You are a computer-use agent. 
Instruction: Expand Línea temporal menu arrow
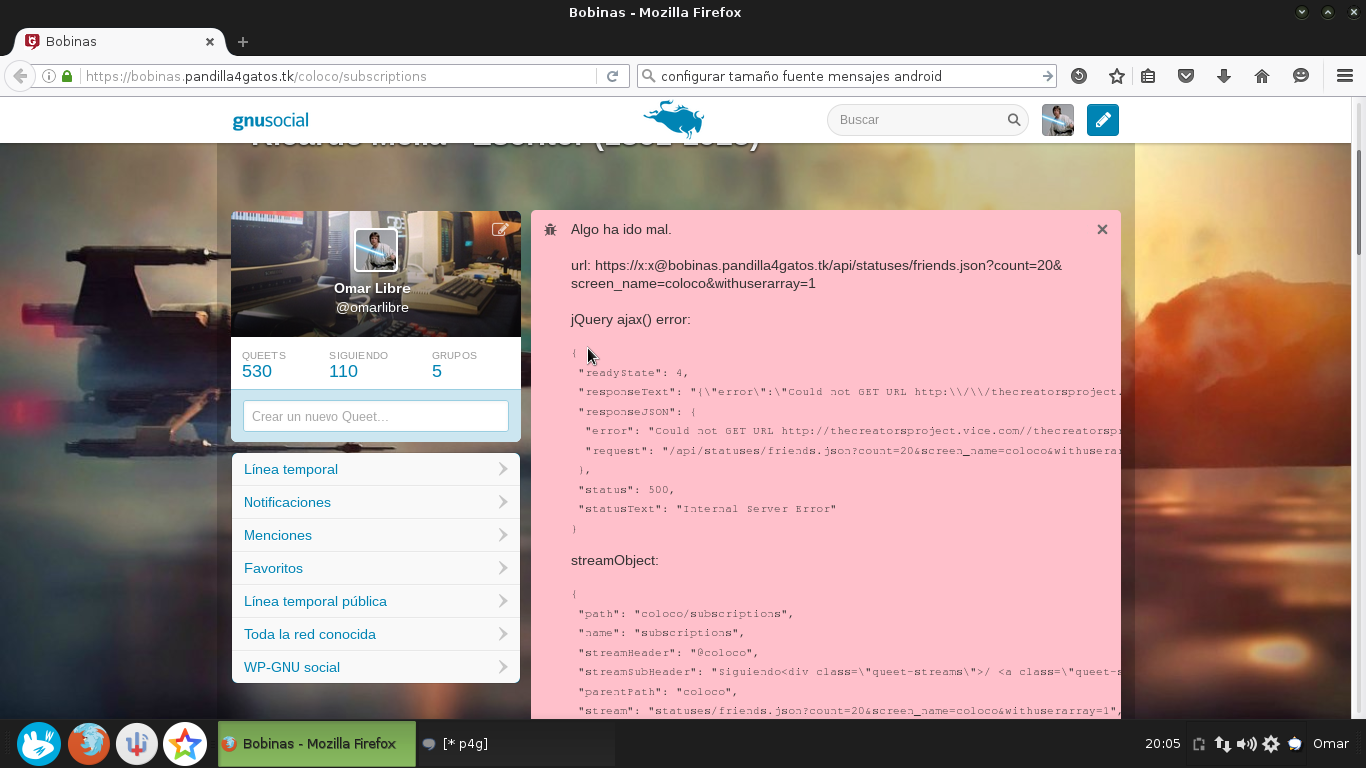click(x=502, y=469)
